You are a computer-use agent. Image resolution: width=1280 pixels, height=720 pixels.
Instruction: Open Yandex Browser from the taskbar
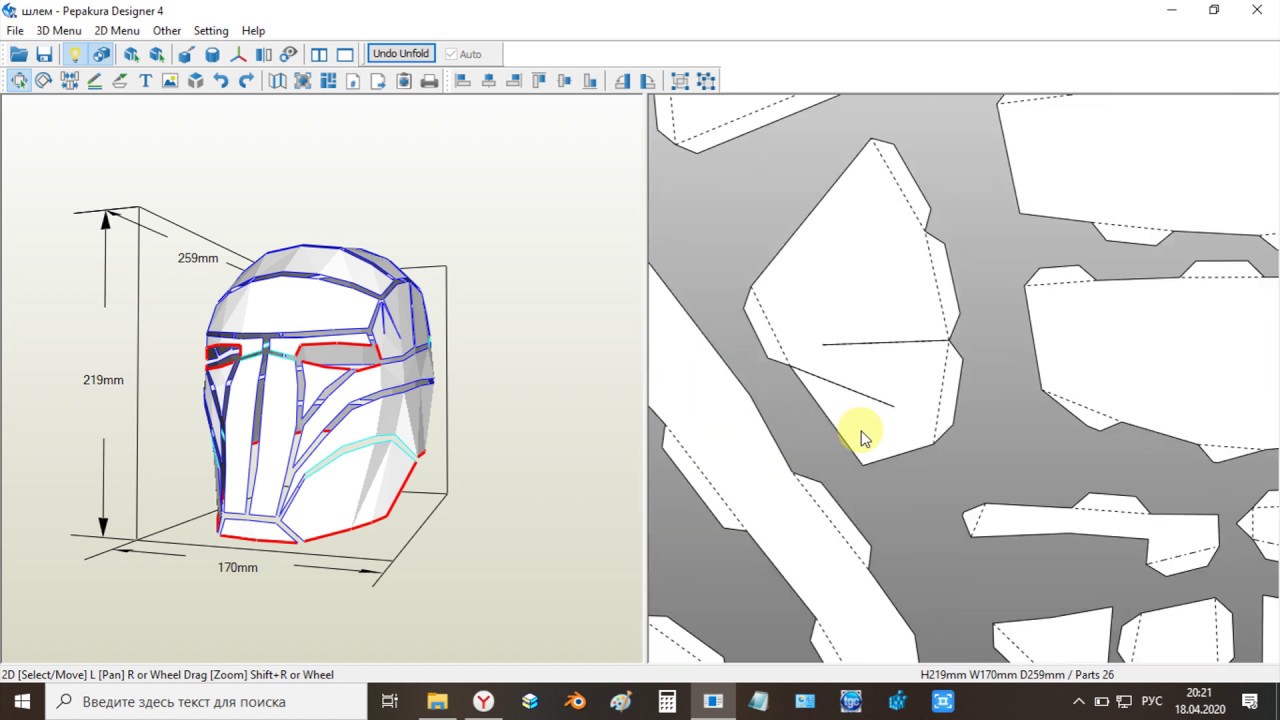483,701
